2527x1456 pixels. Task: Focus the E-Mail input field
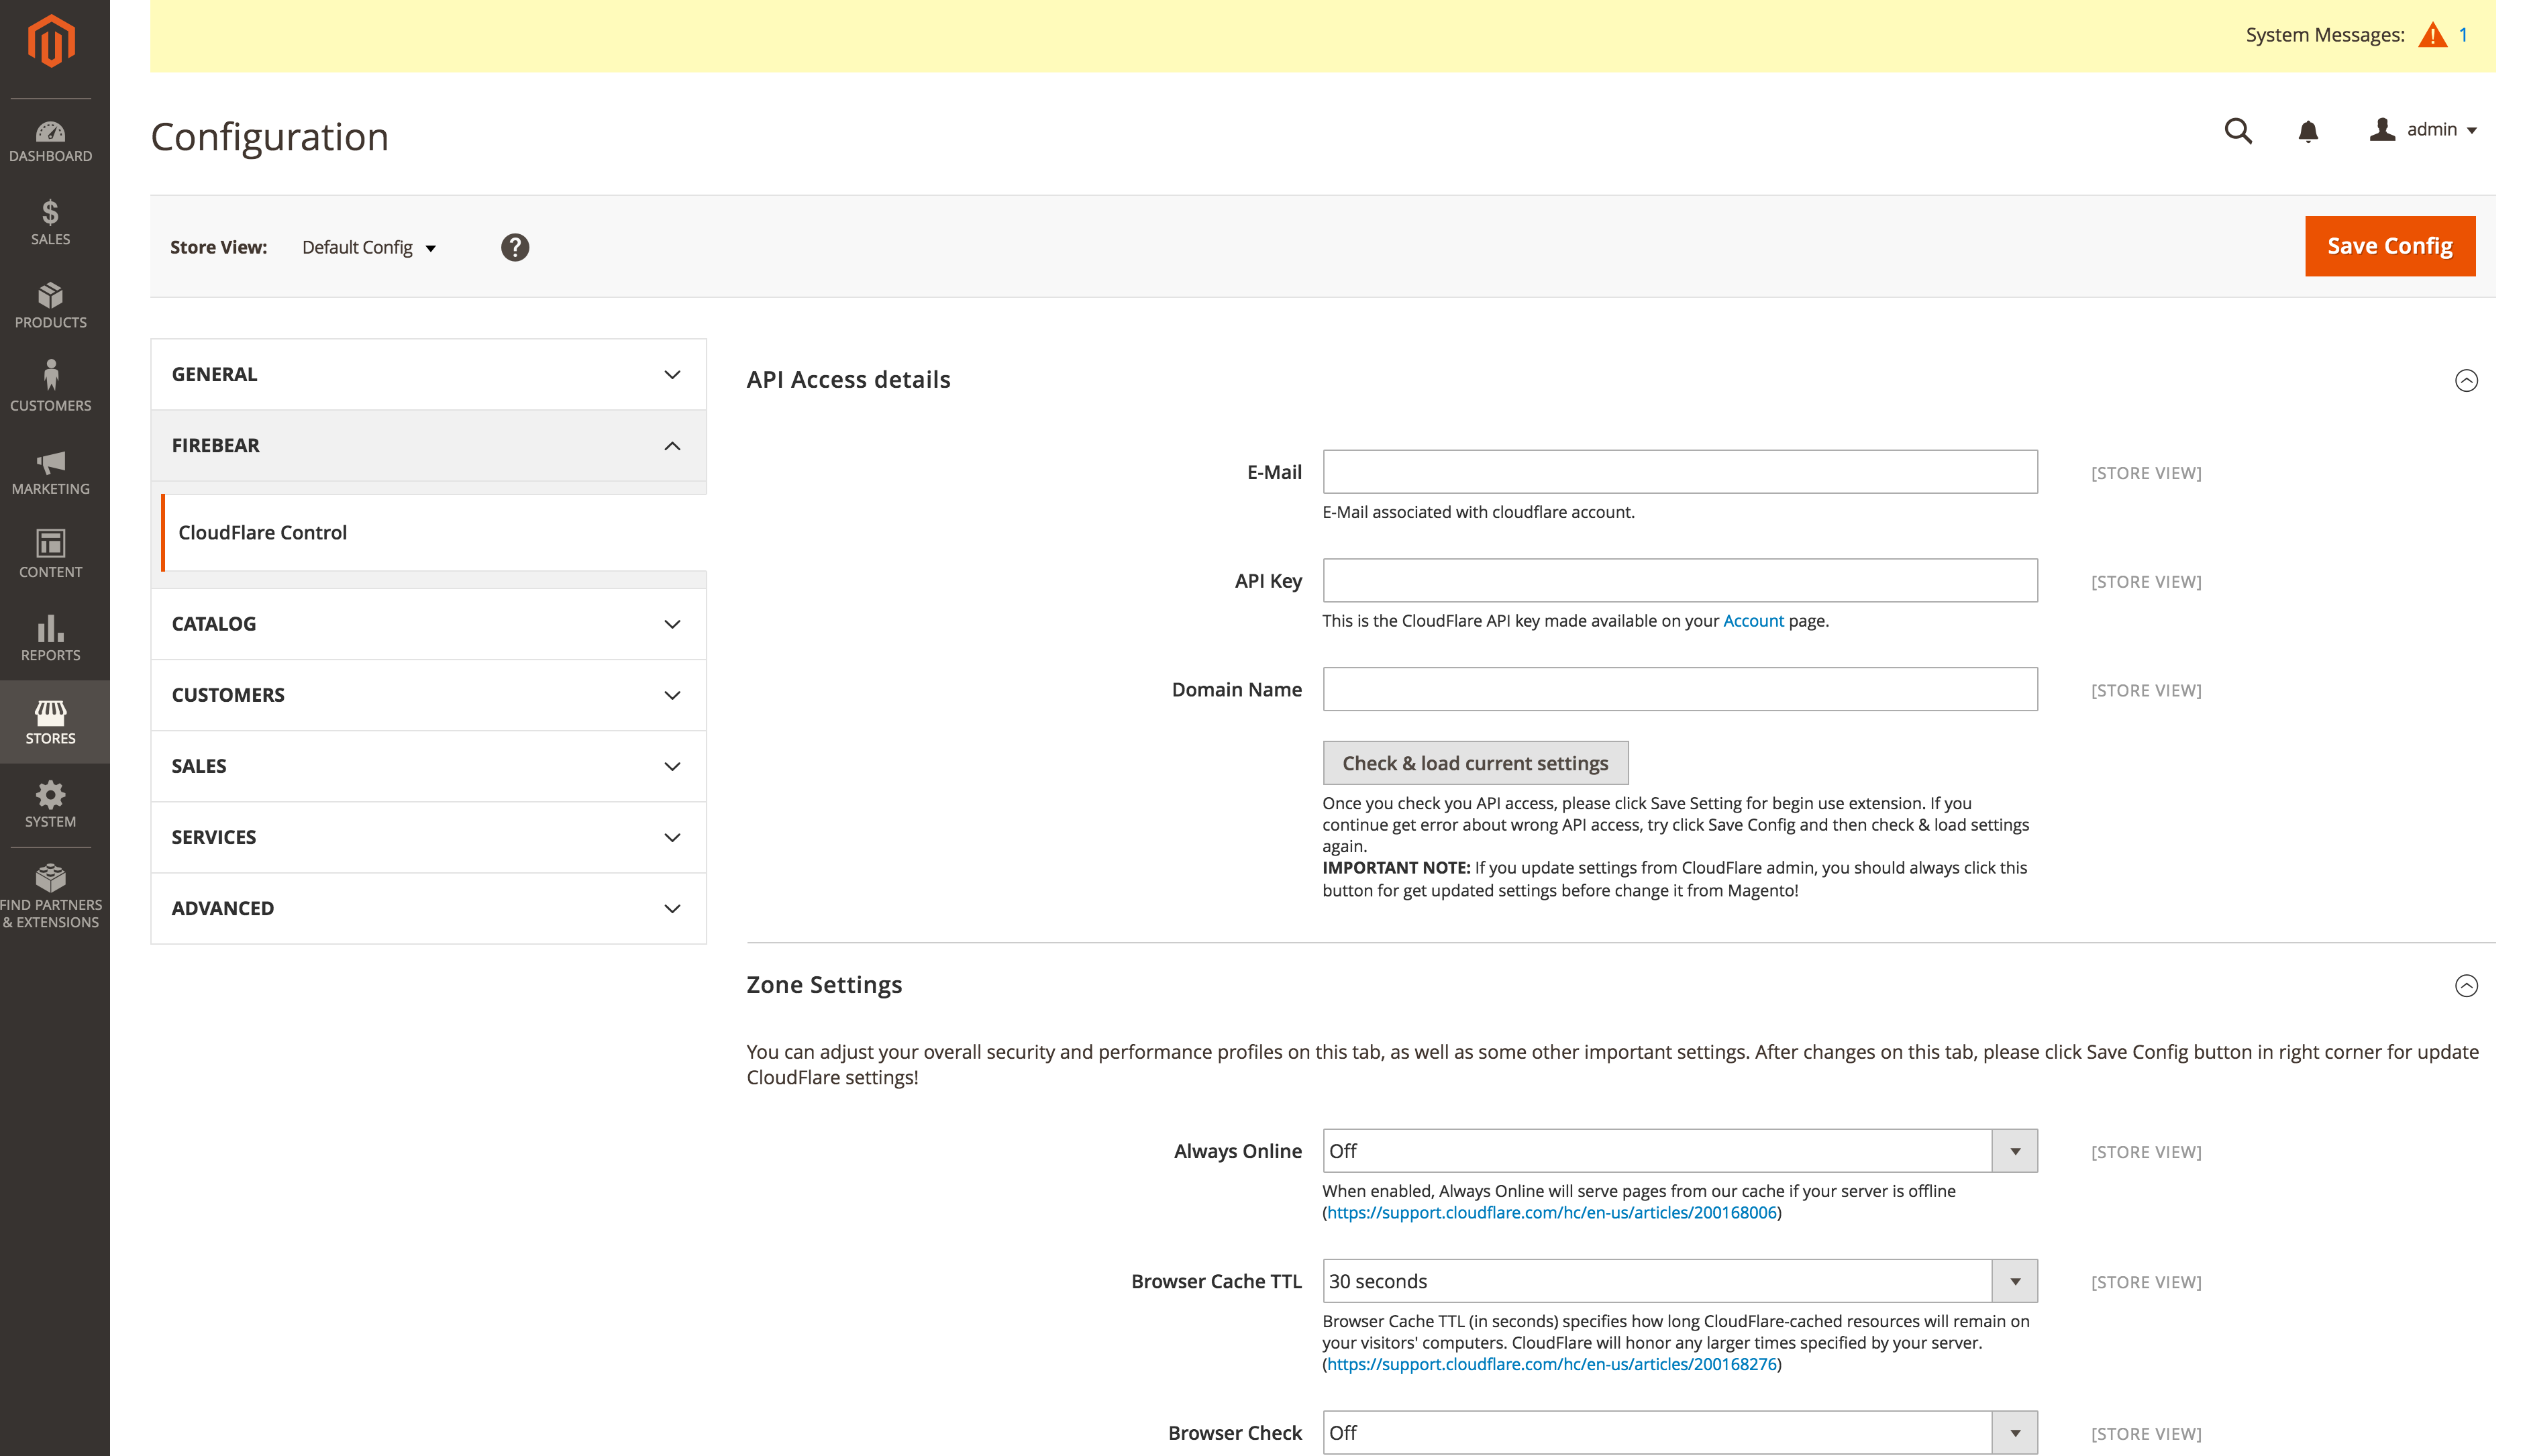coord(1680,472)
